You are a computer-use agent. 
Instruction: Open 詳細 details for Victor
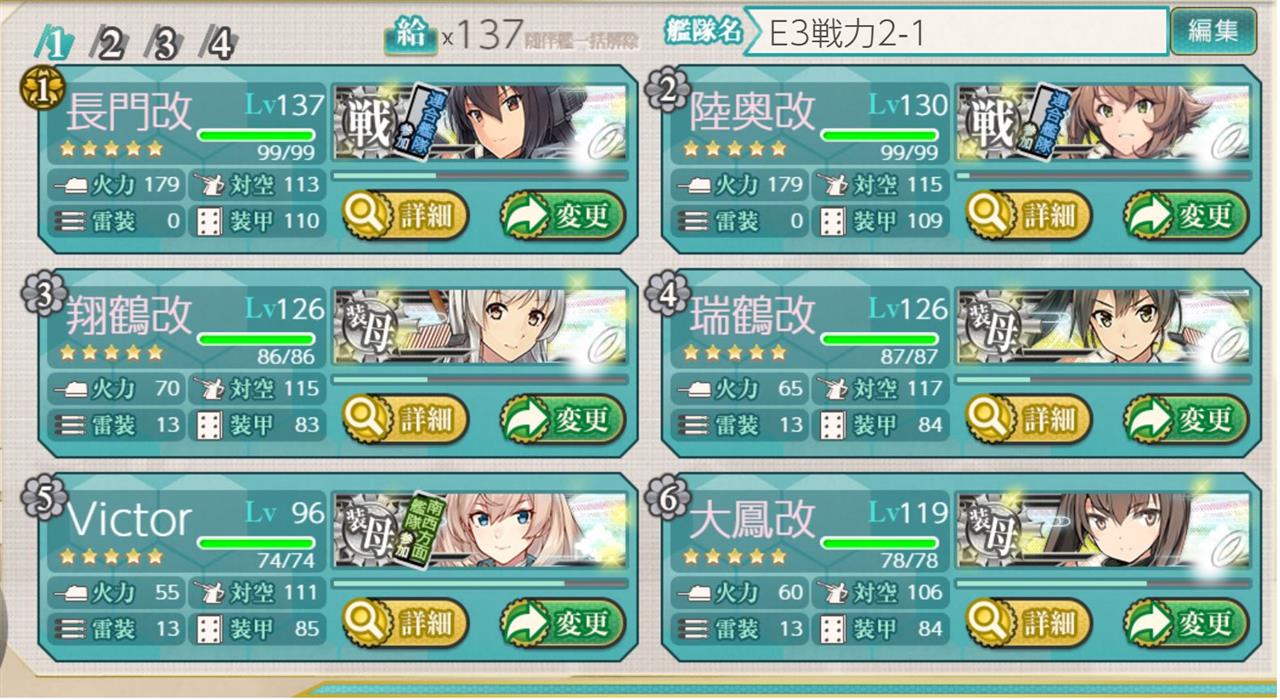(x=405, y=623)
